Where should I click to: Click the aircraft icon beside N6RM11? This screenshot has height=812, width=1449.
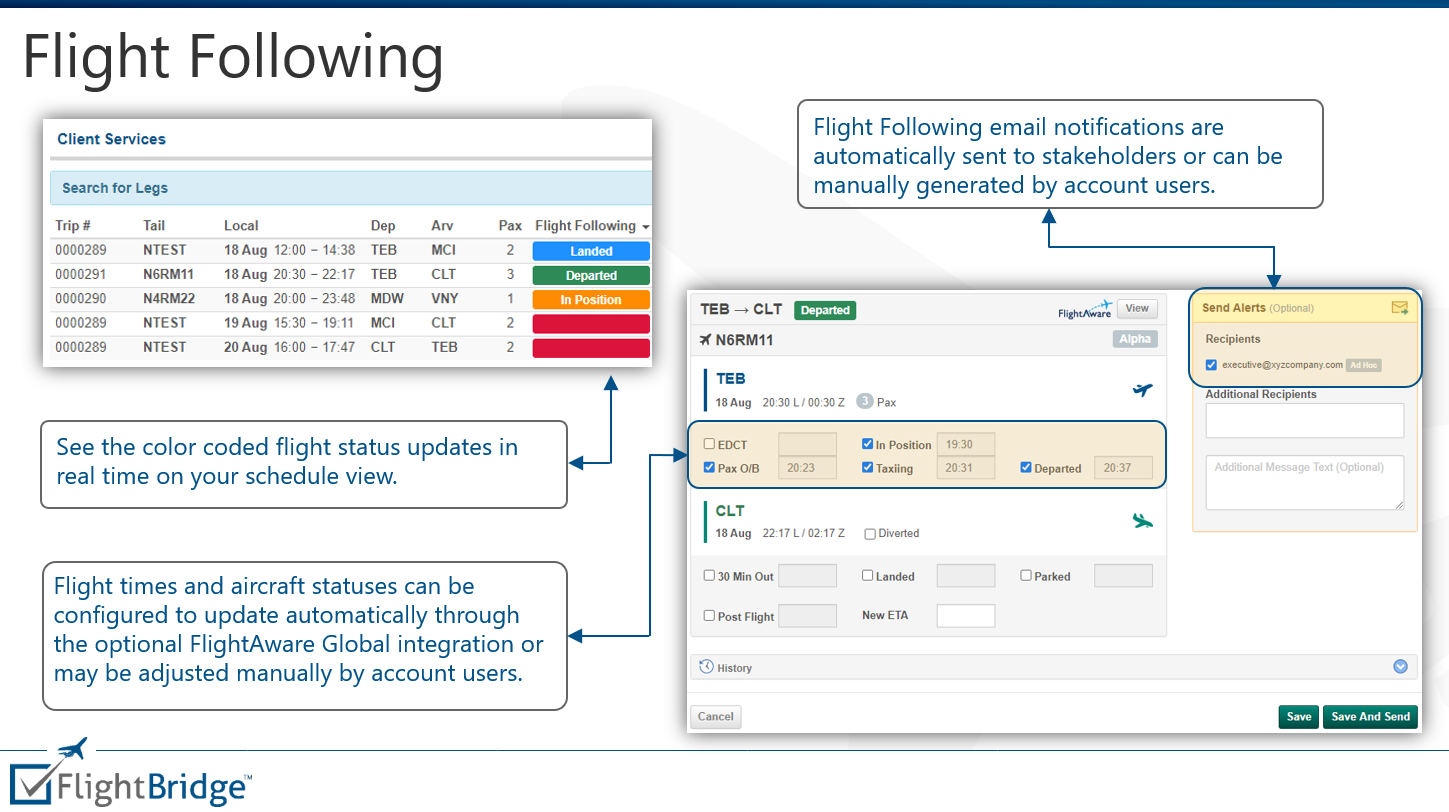tap(706, 339)
